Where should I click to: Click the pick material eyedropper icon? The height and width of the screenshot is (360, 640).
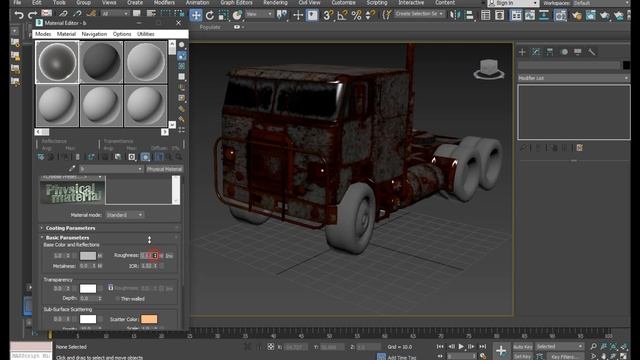(72, 168)
